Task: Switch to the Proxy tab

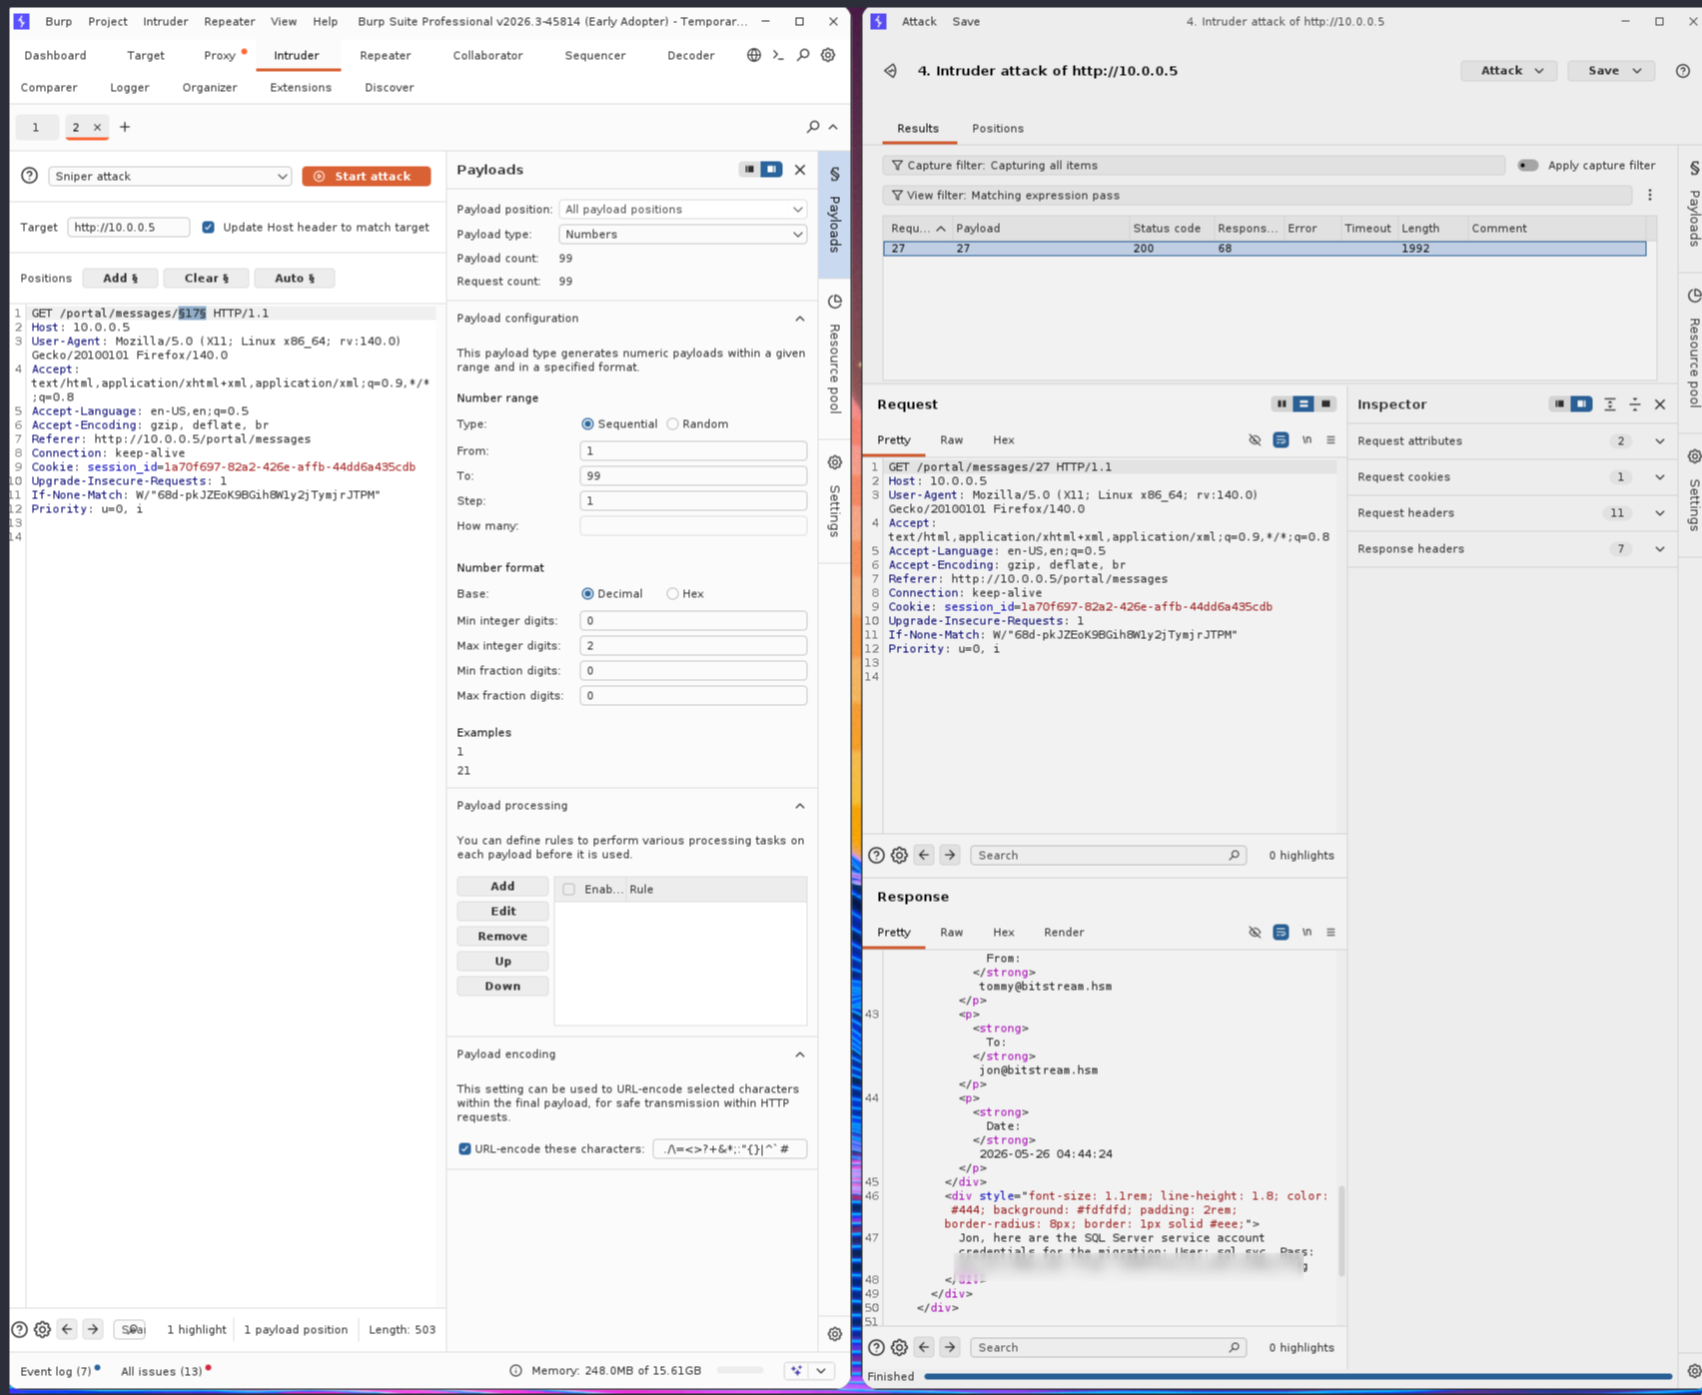Action: pos(220,55)
